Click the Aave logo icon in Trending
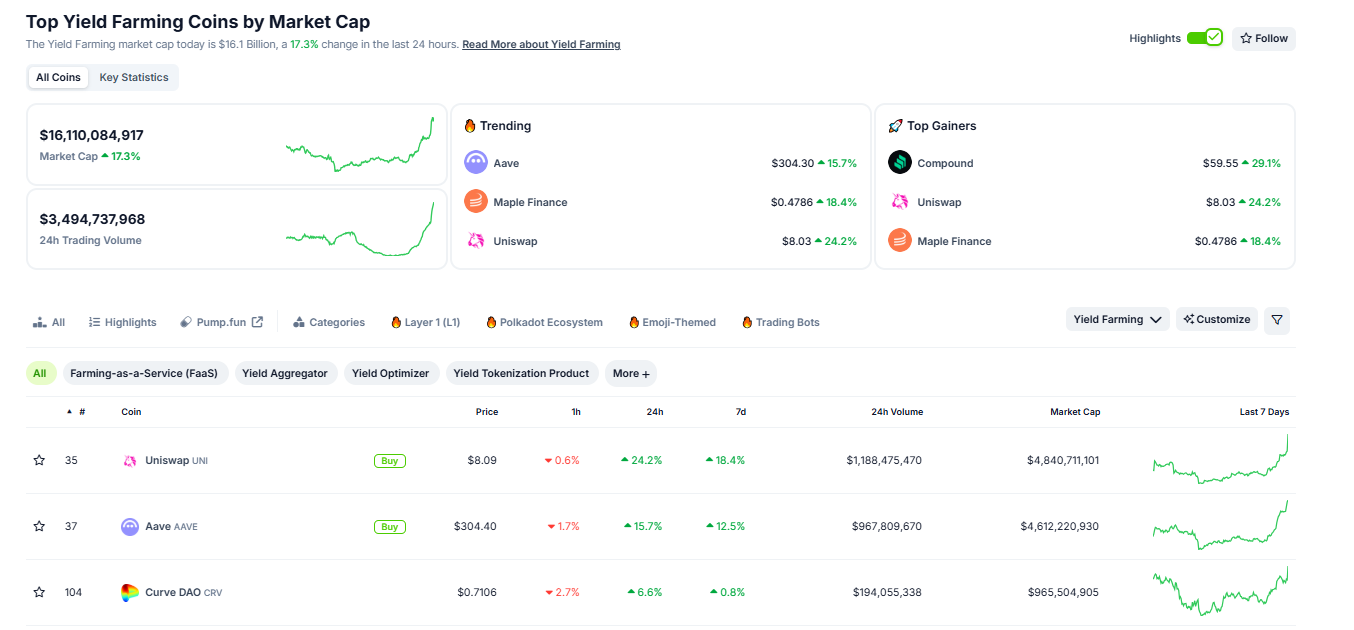This screenshot has height=630, width=1354. pyautogui.click(x=476, y=163)
